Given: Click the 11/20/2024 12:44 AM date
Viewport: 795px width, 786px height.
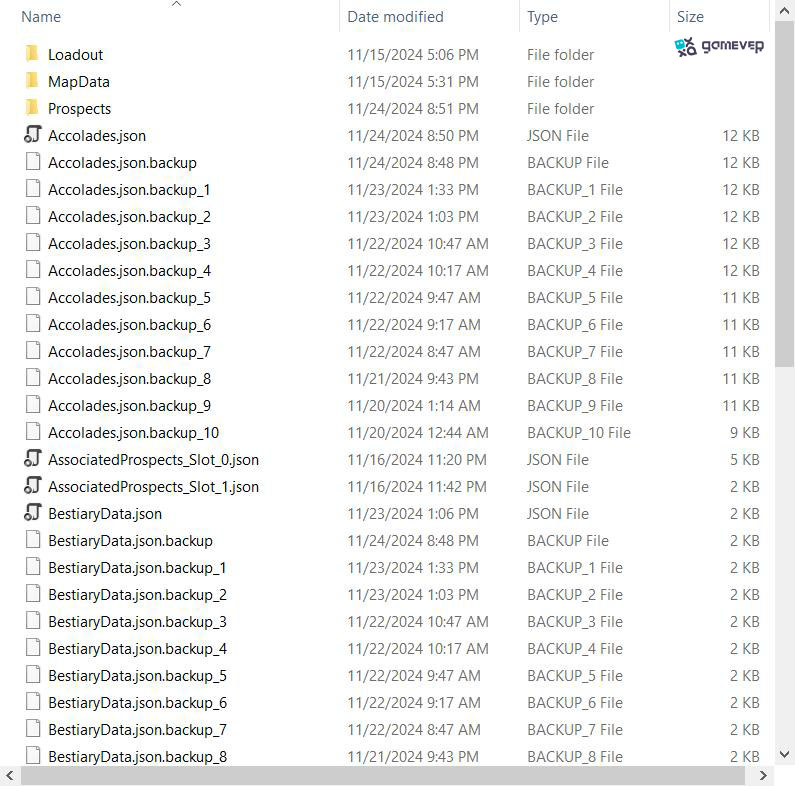Looking at the screenshot, I should [x=418, y=433].
